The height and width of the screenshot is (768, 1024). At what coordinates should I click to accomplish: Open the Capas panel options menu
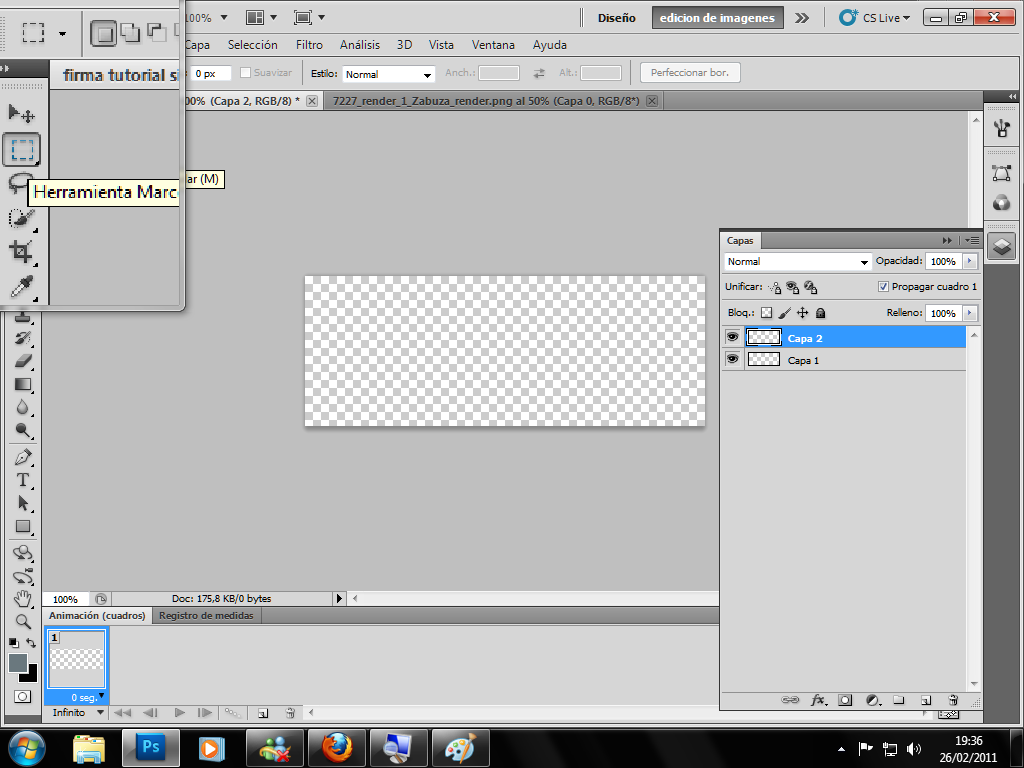[x=972, y=240]
